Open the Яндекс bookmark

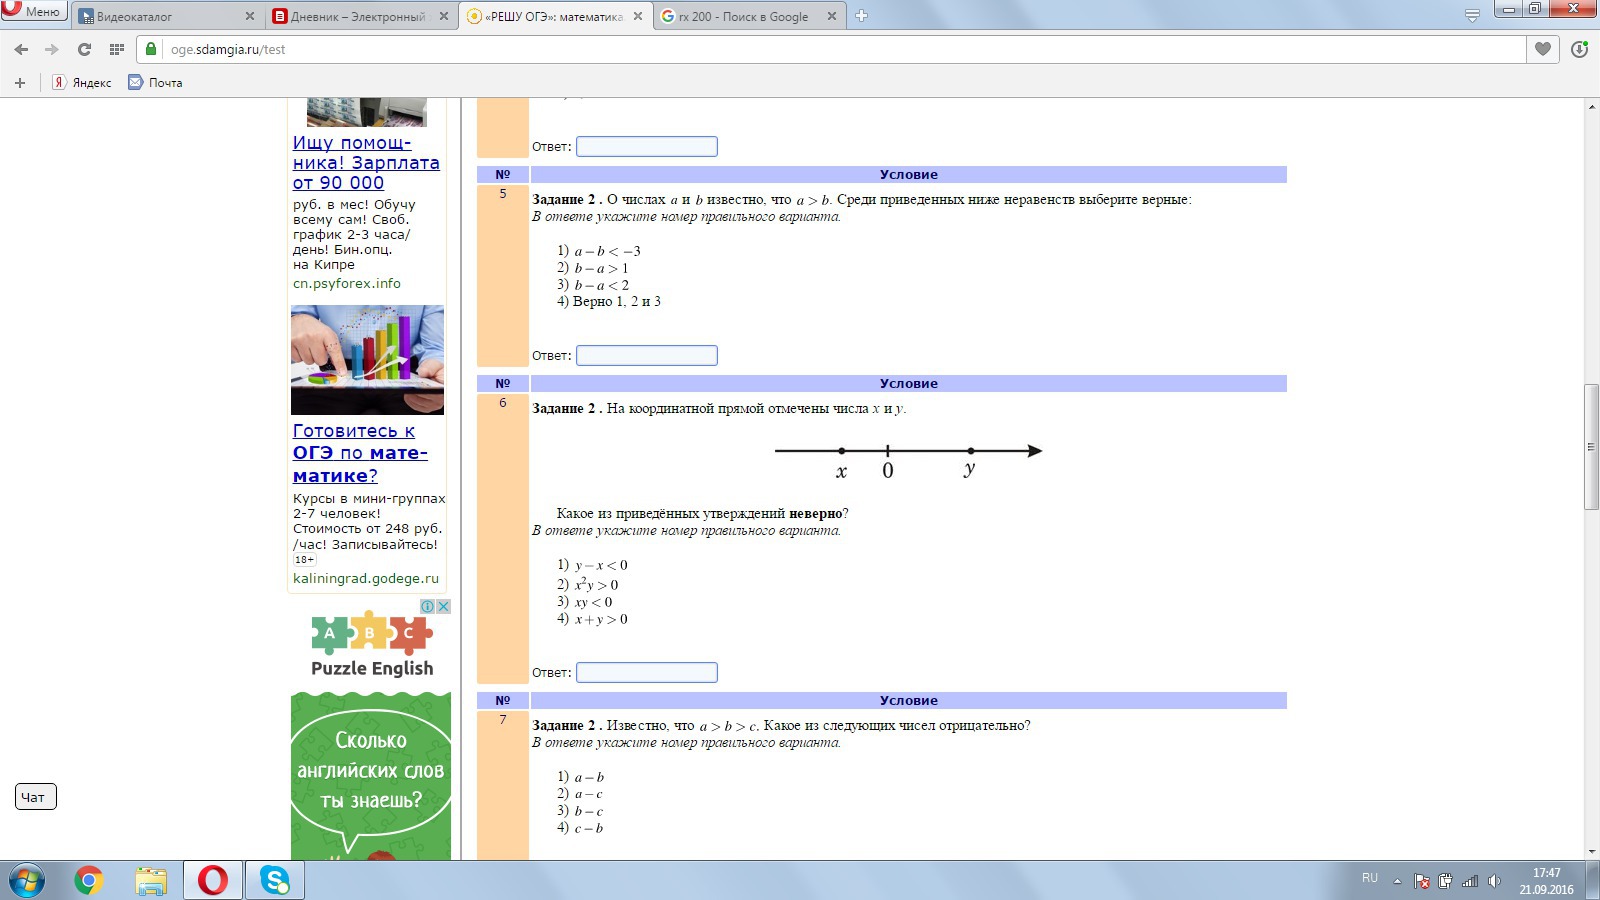point(82,83)
